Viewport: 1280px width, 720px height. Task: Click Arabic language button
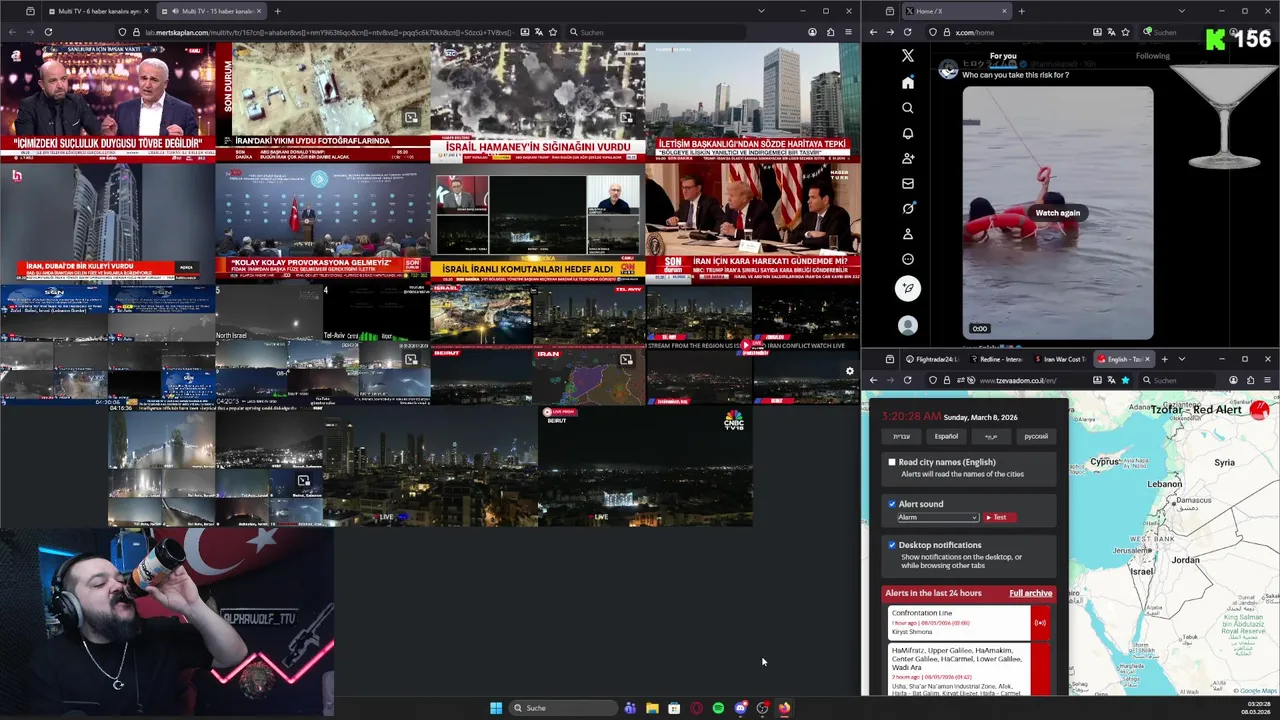991,436
